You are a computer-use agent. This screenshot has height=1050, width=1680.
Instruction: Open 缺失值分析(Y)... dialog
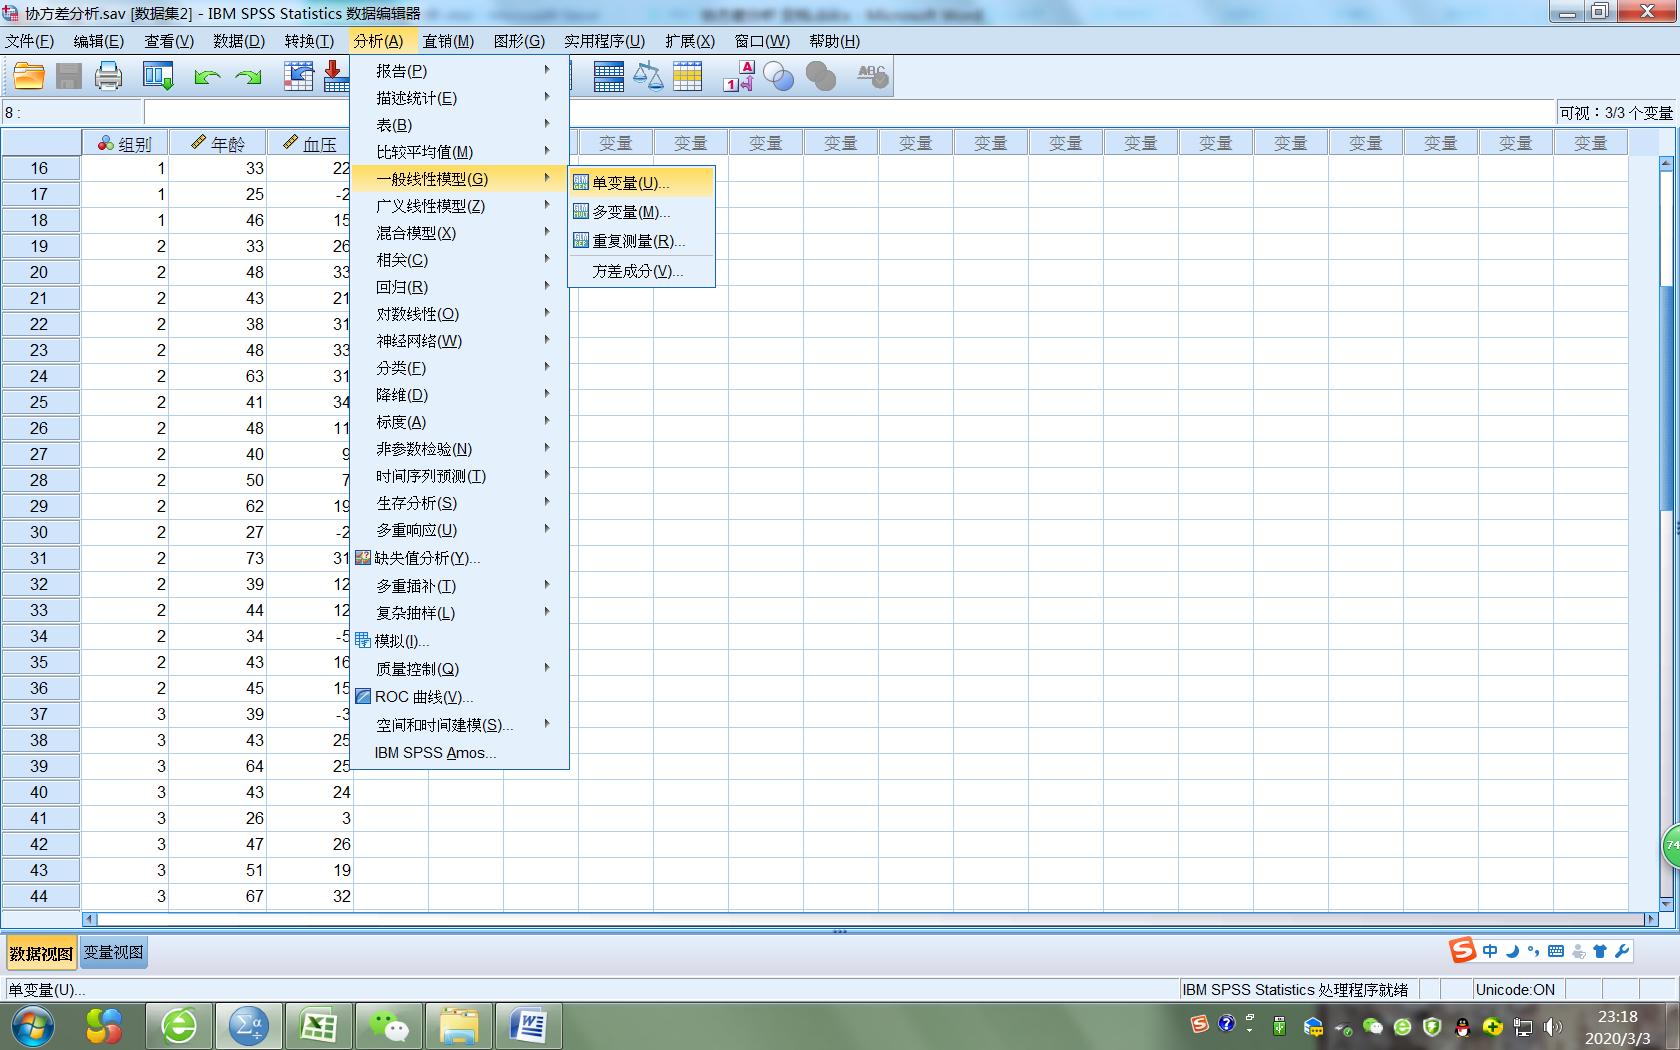coord(460,558)
